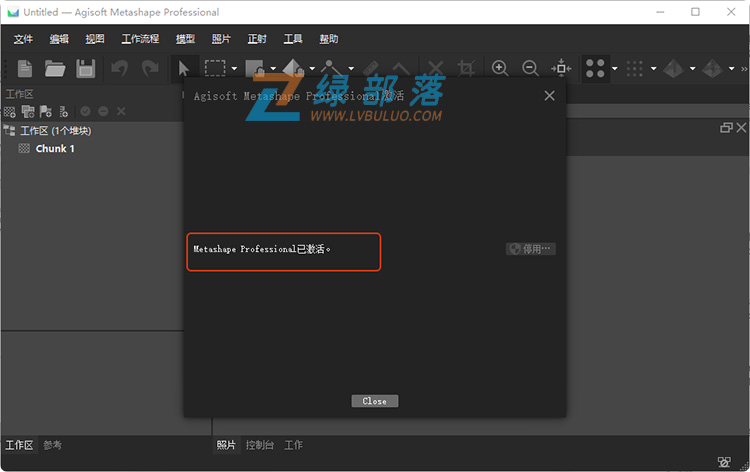Select the navigation arrow pointer tool
This screenshot has height=472, width=750.
(184, 68)
